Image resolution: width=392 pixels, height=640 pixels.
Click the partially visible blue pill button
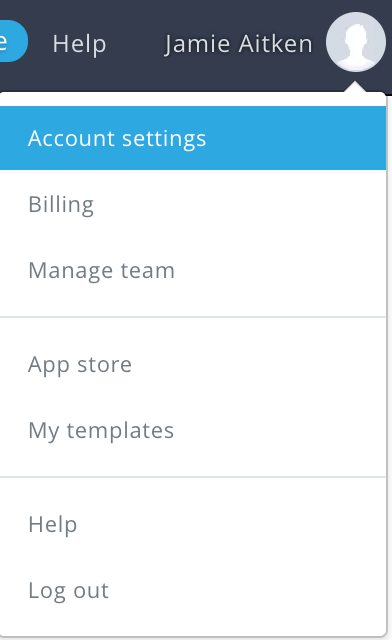(12, 41)
